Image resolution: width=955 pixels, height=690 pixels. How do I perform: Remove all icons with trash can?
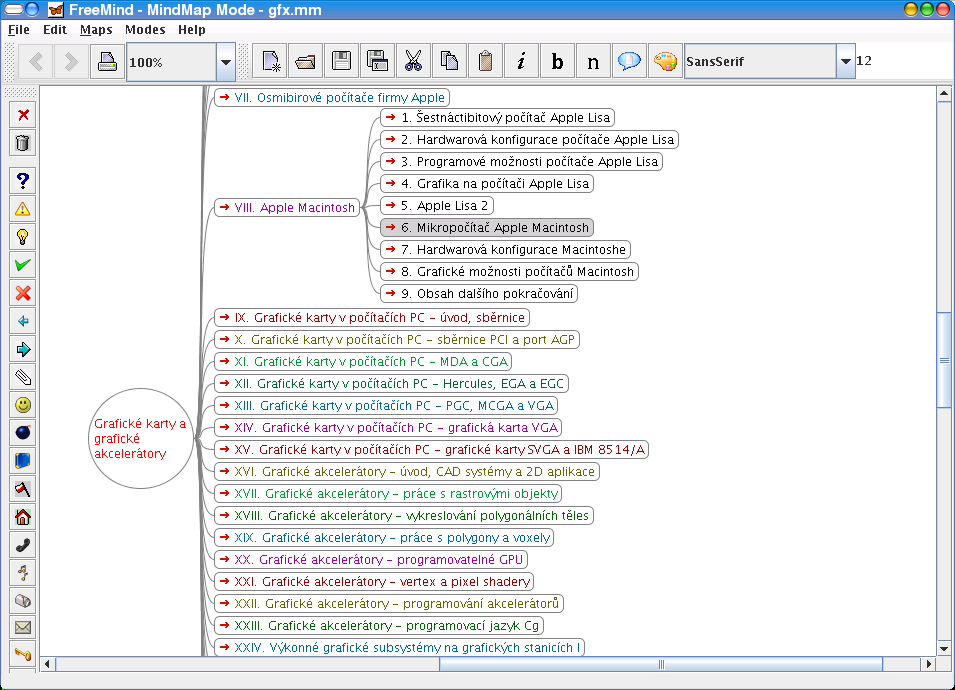coord(23,143)
